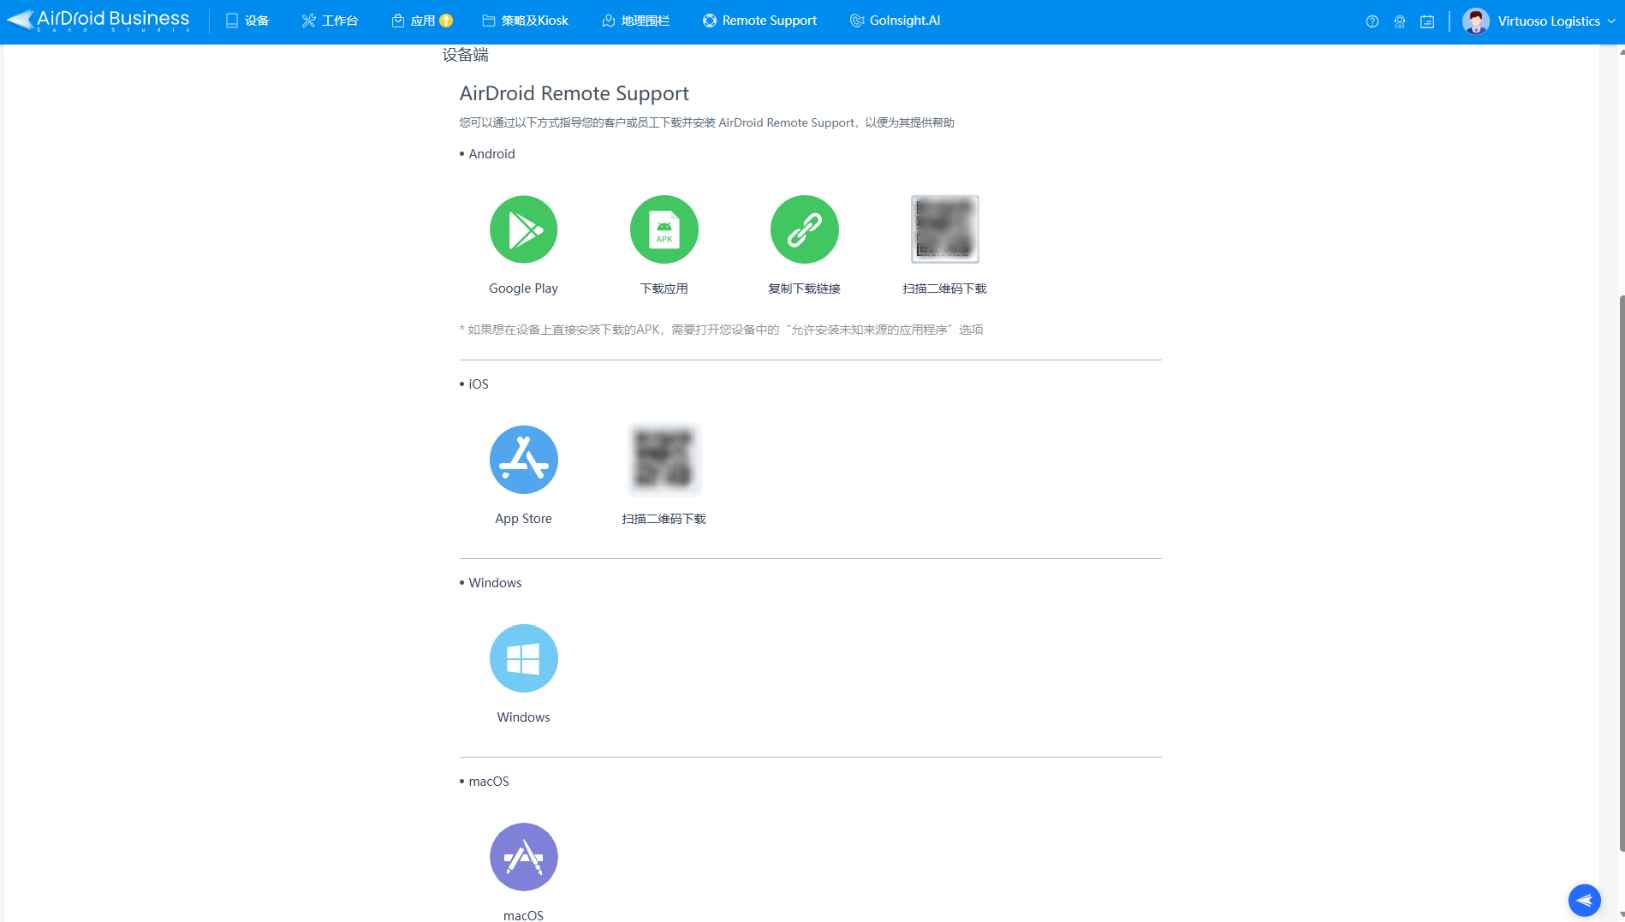Click the APK install note starting '* 如果想在设备上'

[721, 330]
